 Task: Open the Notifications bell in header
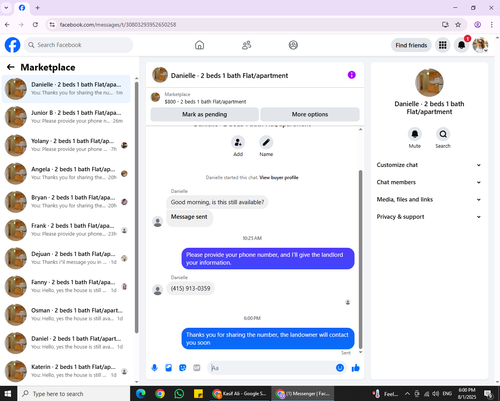(x=461, y=45)
